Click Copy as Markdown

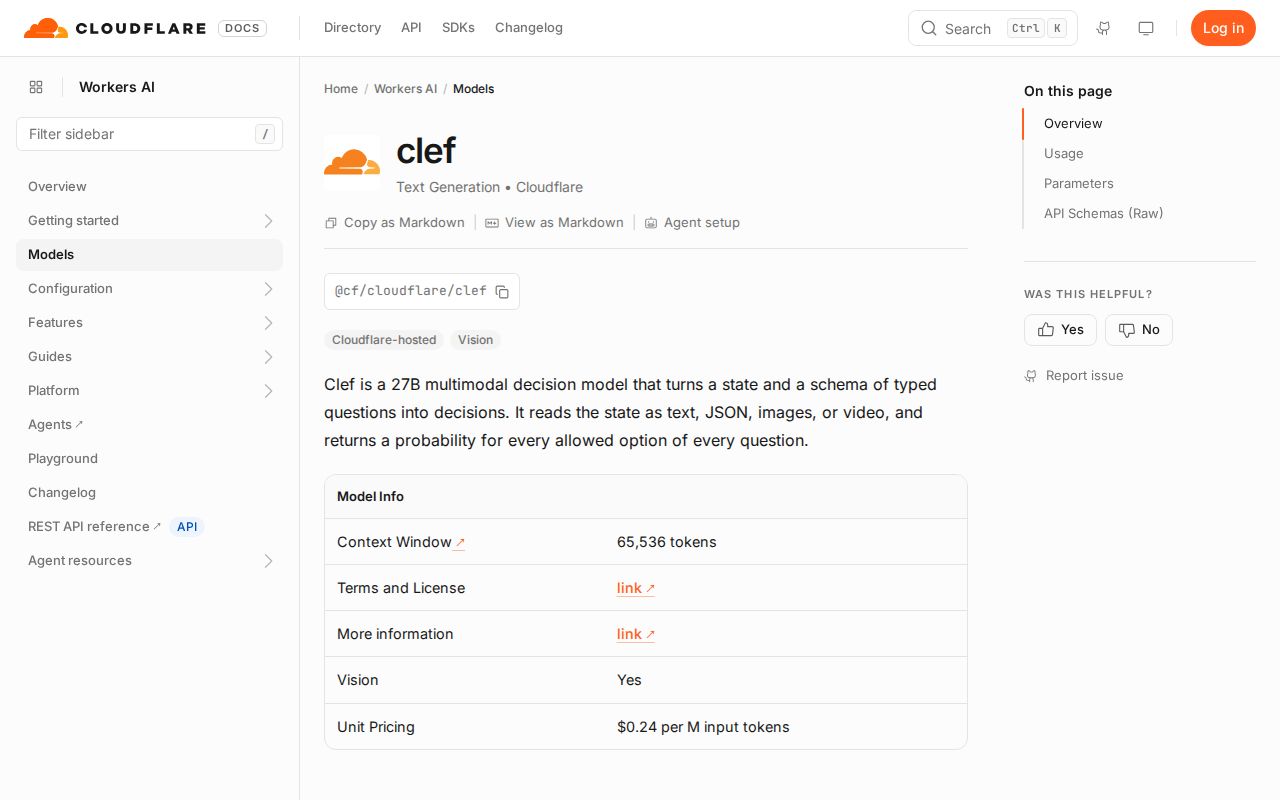point(395,223)
